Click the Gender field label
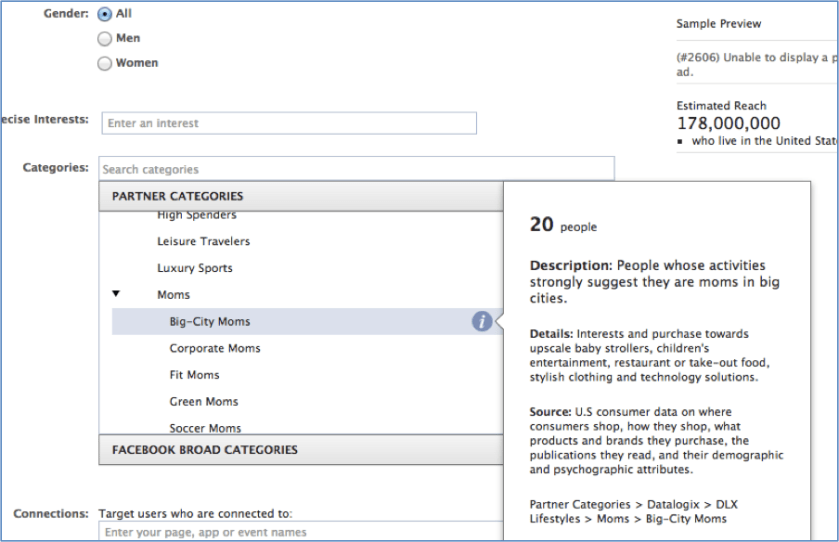The image size is (839, 542). [x=66, y=13]
